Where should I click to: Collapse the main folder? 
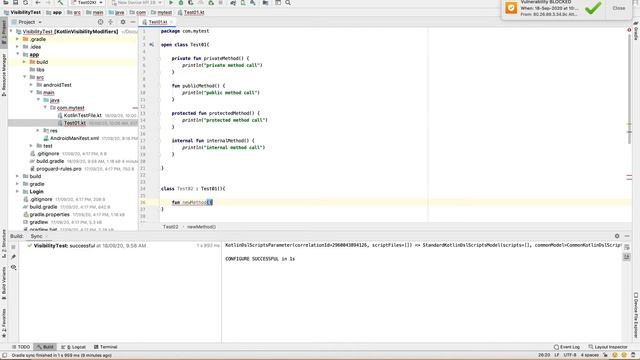(x=31, y=93)
